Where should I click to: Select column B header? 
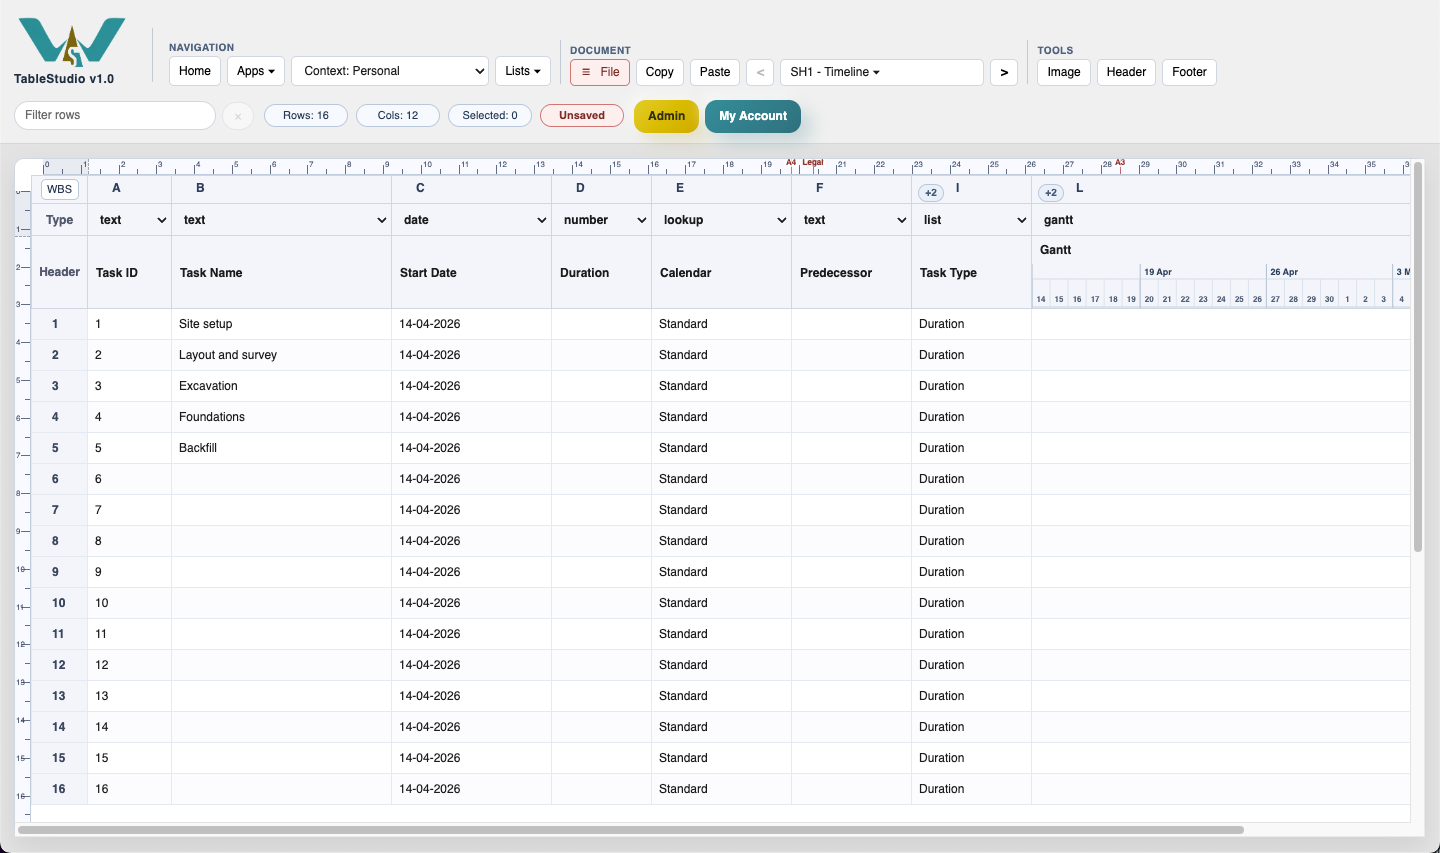point(282,188)
